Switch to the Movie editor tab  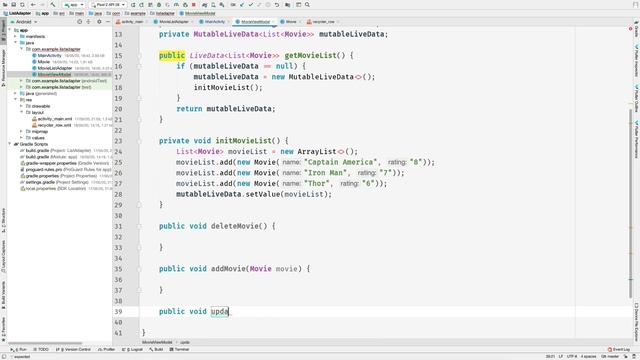tap(290, 22)
